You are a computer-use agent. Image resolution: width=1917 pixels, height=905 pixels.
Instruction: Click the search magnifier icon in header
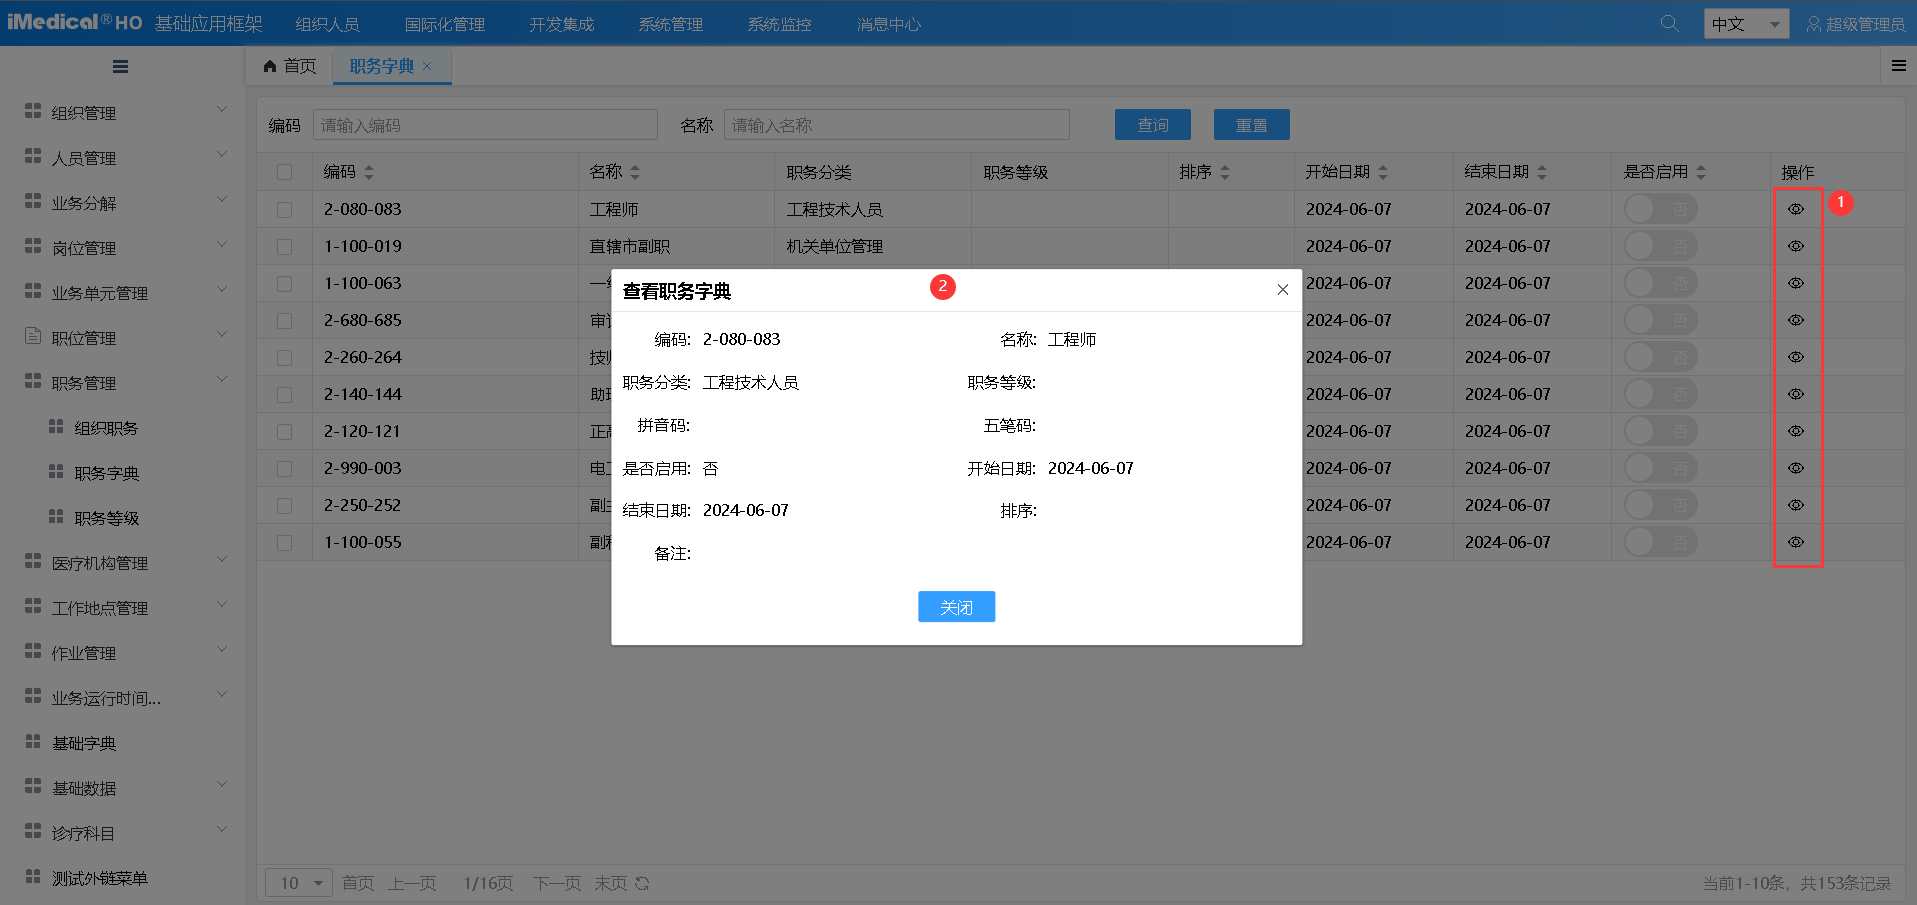coord(1669,23)
